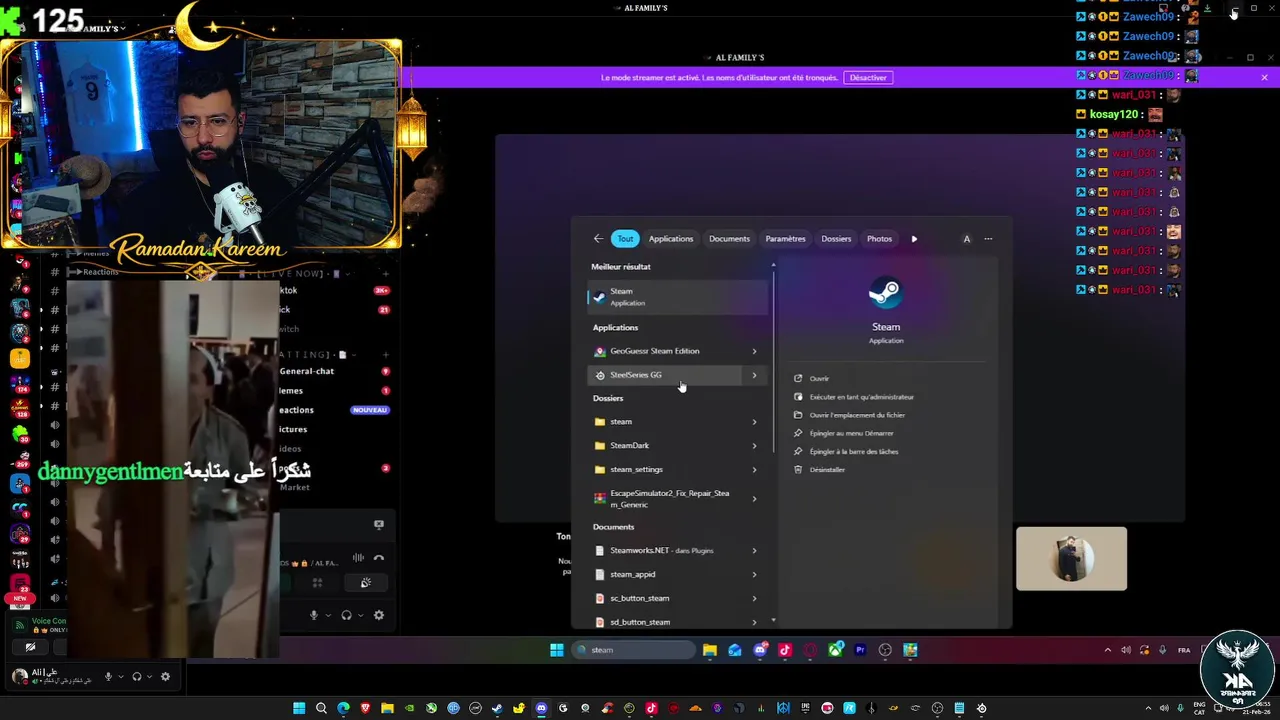Open Discord in streamed taskbar
Viewport: 1280px width, 720px height.
[x=760, y=650]
